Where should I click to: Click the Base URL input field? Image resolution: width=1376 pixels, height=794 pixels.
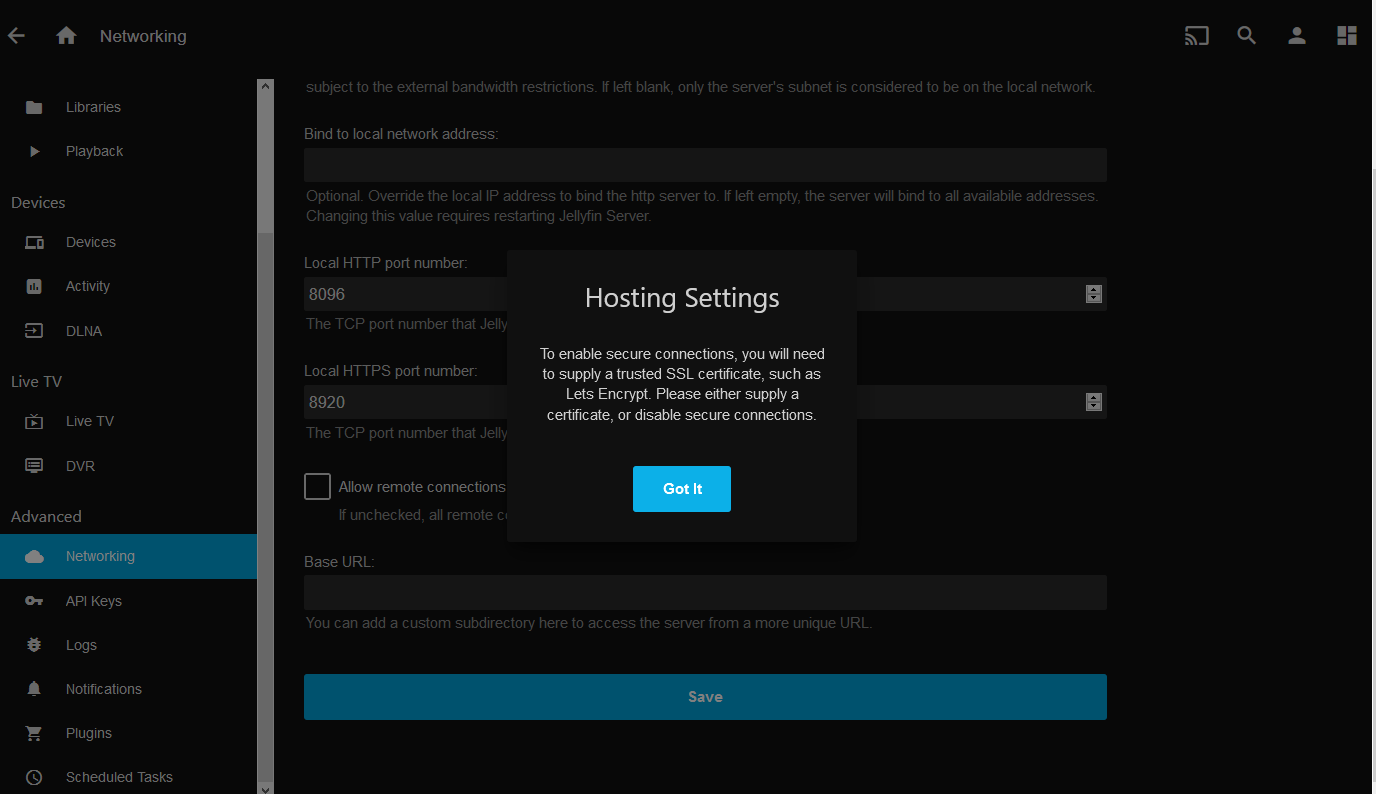(705, 592)
